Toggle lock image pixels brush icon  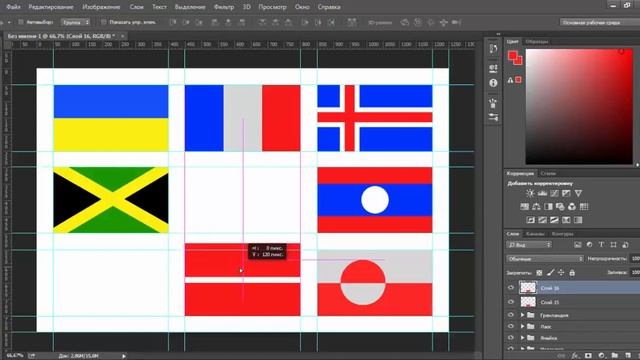point(550,273)
